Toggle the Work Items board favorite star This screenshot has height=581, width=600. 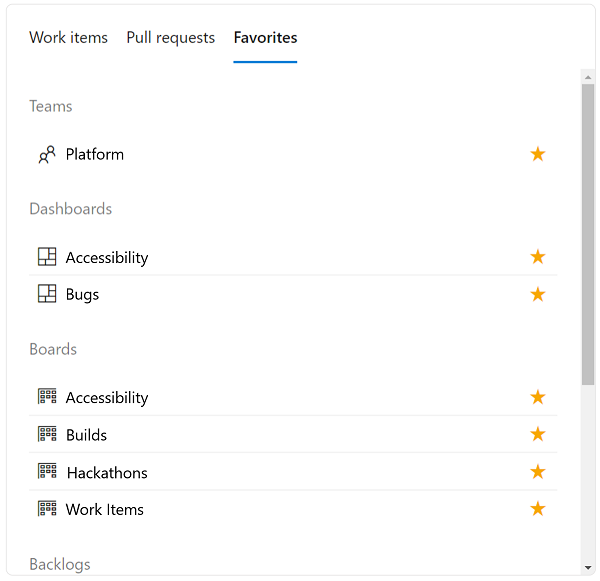(538, 509)
